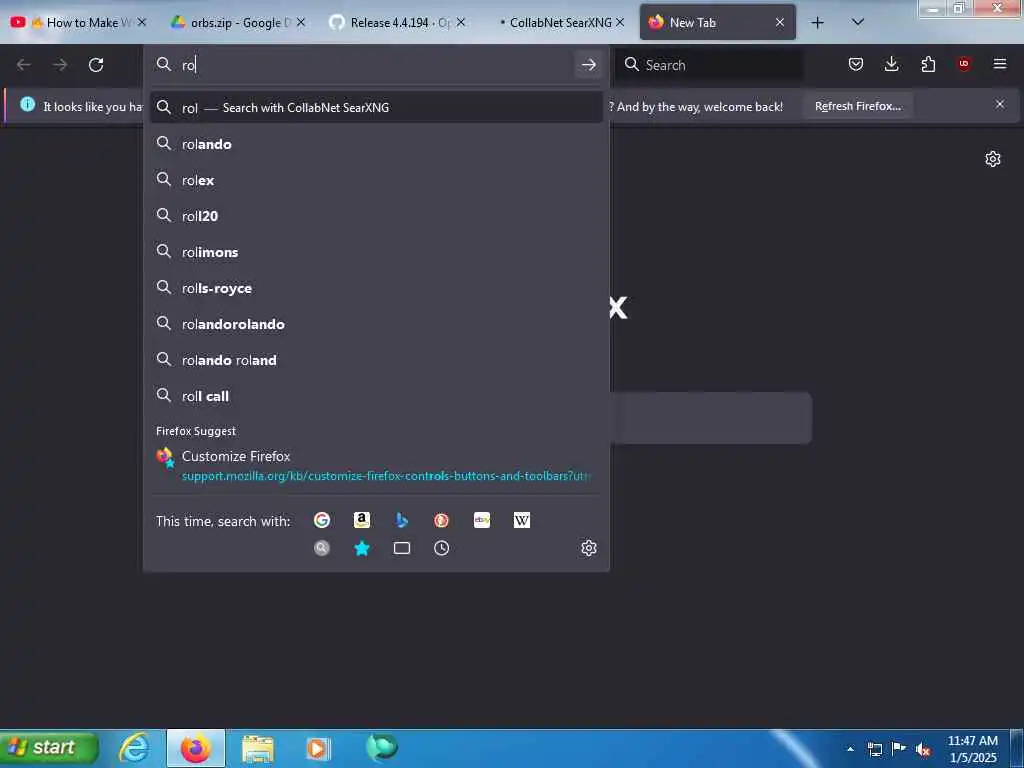Open Customize Firefox suggestion
1024x768 pixels.
pos(376,466)
